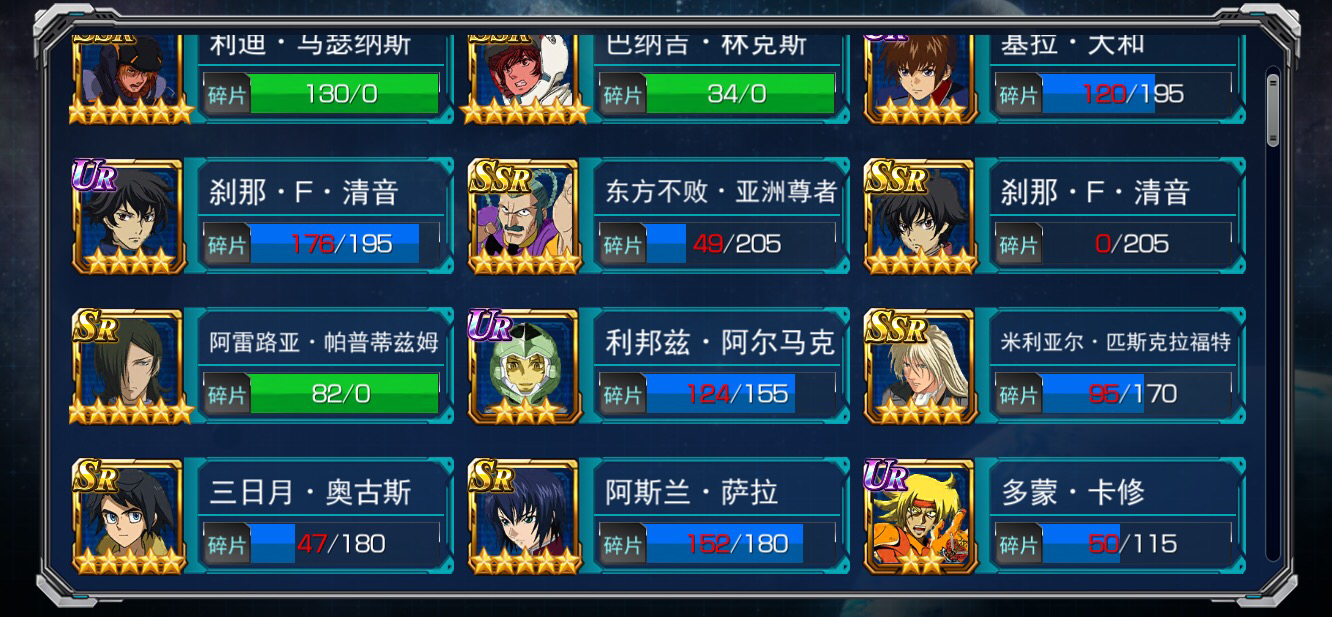Select the SR 三日月·奥古斯 portrait
Viewport: 1332px width, 617px height.
click(128, 517)
